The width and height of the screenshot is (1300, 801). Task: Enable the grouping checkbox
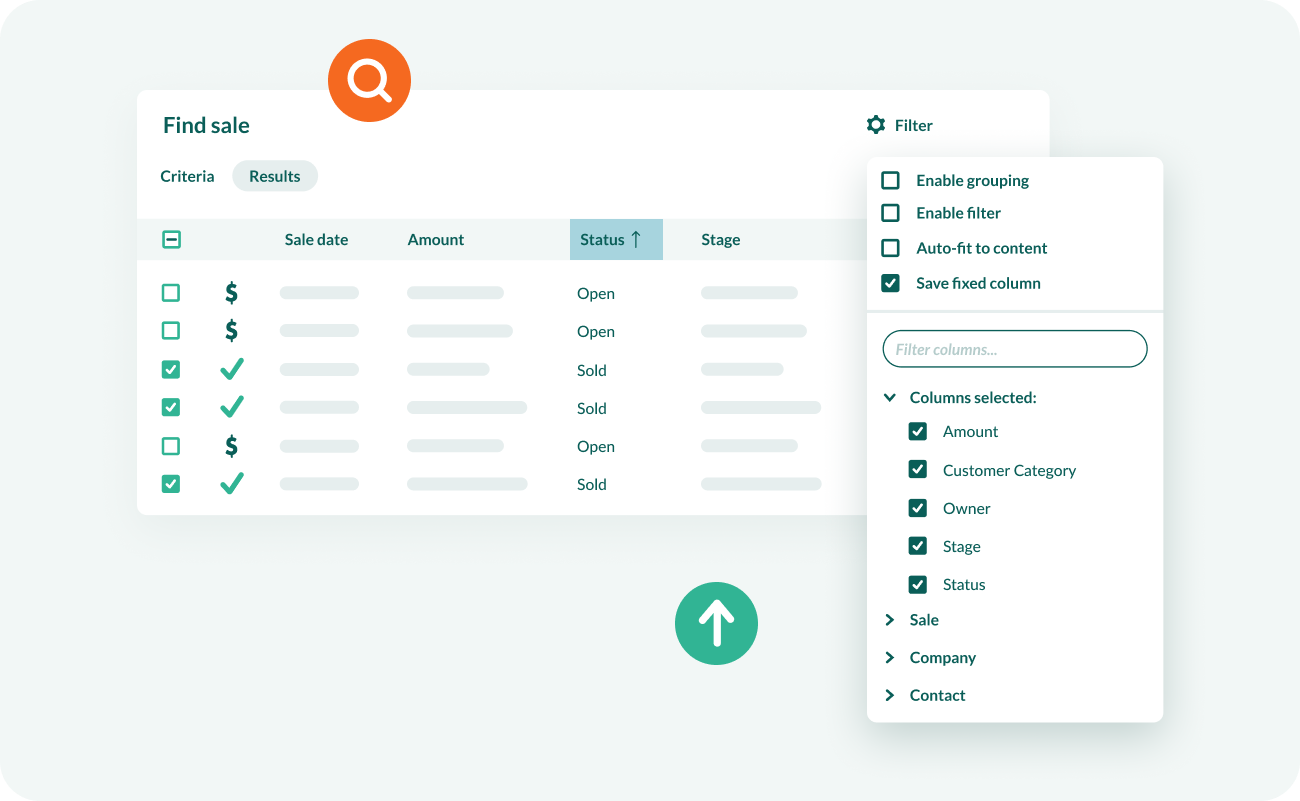click(890, 181)
